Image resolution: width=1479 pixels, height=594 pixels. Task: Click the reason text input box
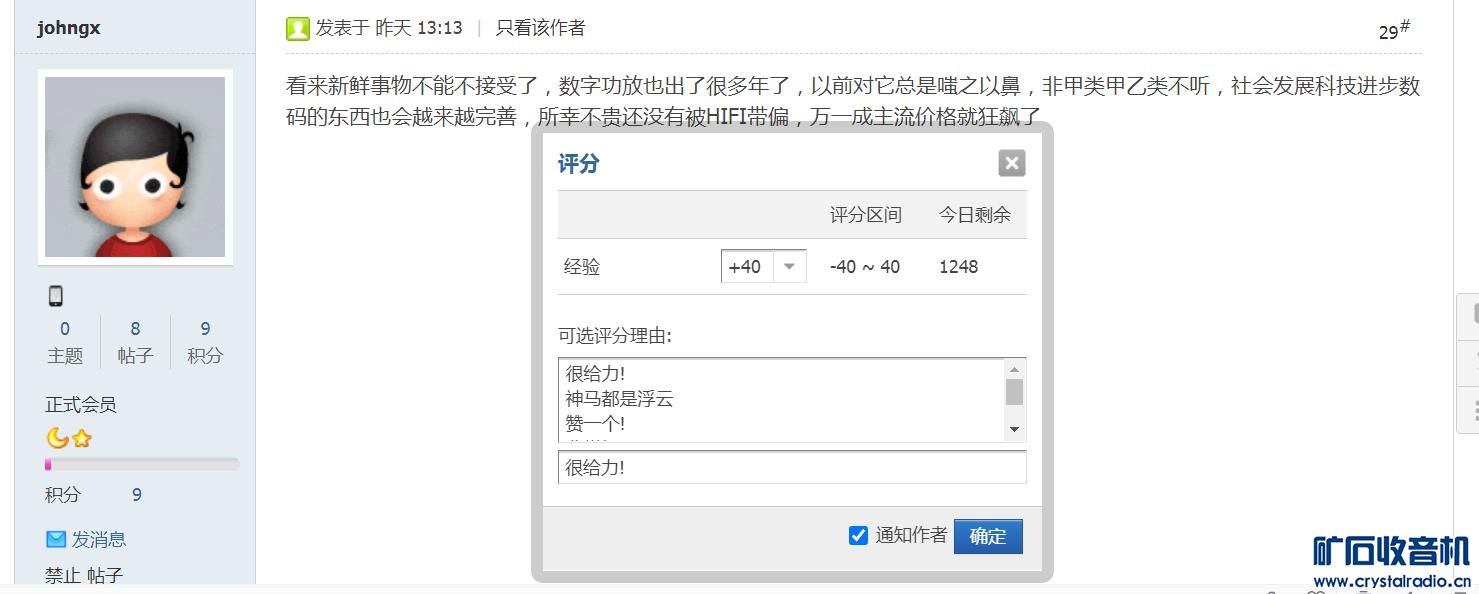click(791, 467)
